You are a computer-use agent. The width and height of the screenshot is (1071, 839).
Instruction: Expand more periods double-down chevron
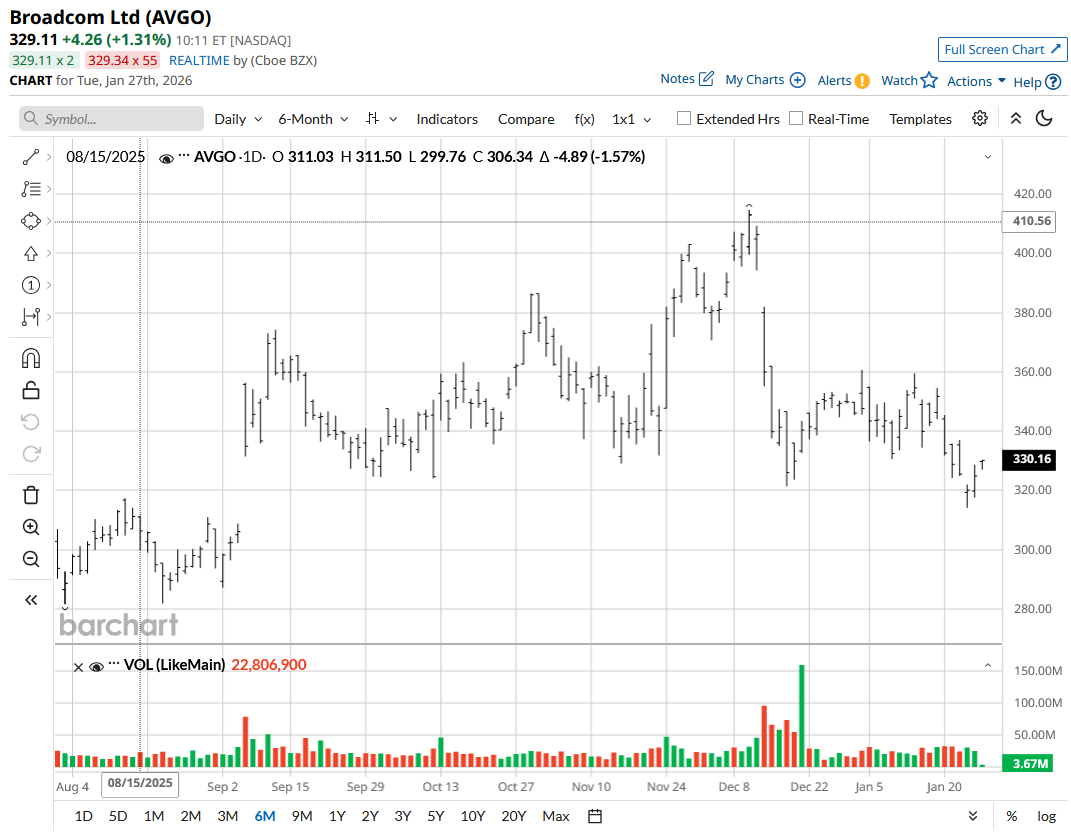point(973,816)
